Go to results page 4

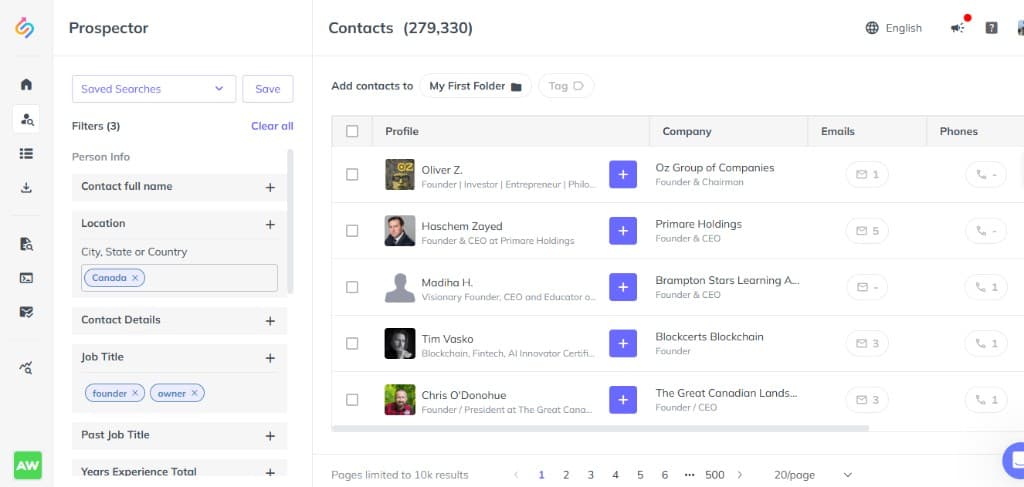[615, 475]
